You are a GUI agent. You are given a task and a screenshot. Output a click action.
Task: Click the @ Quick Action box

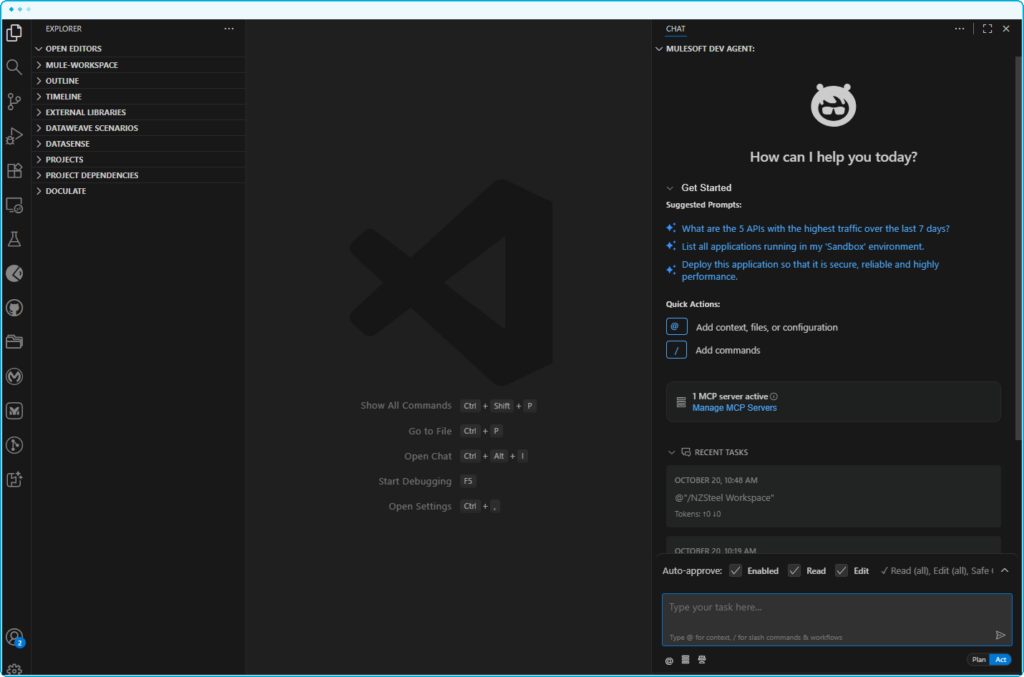(x=676, y=326)
